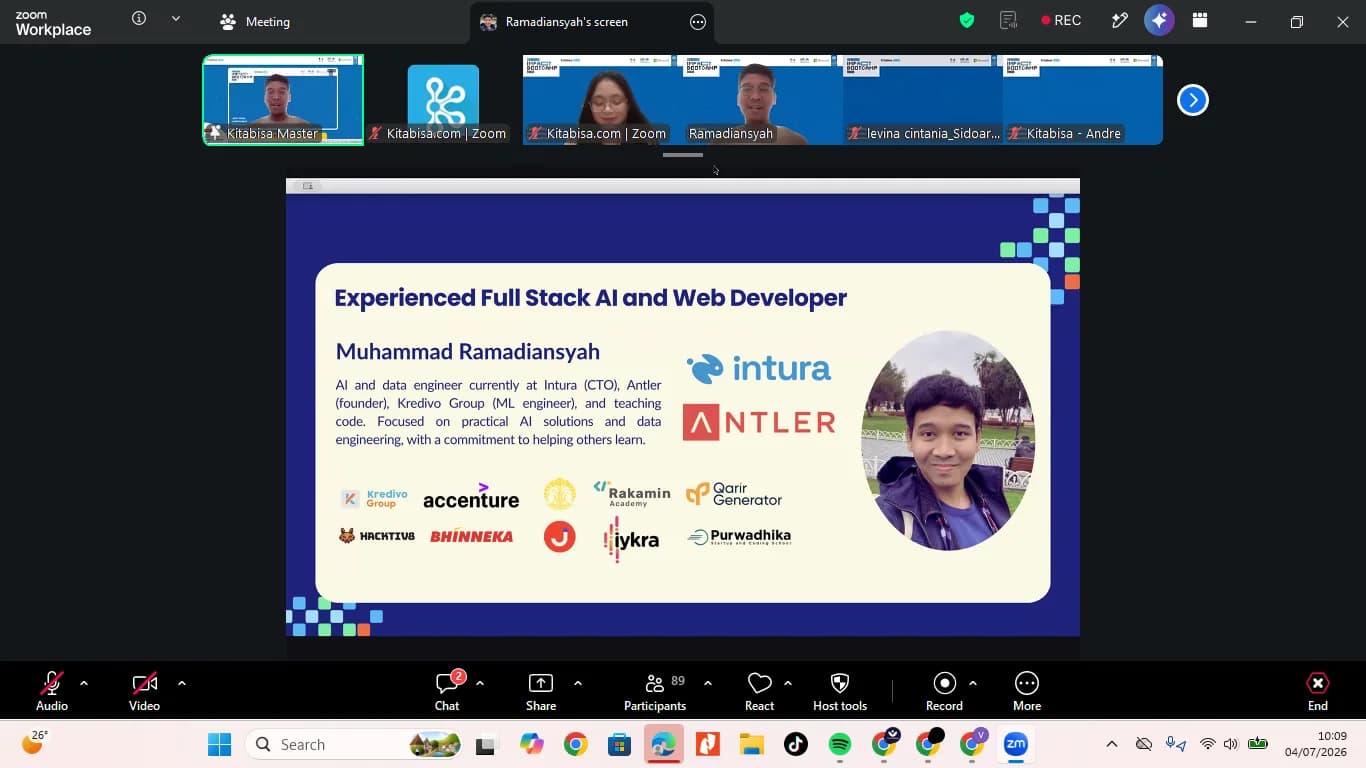Open Task View on the taskbar

coord(486,744)
